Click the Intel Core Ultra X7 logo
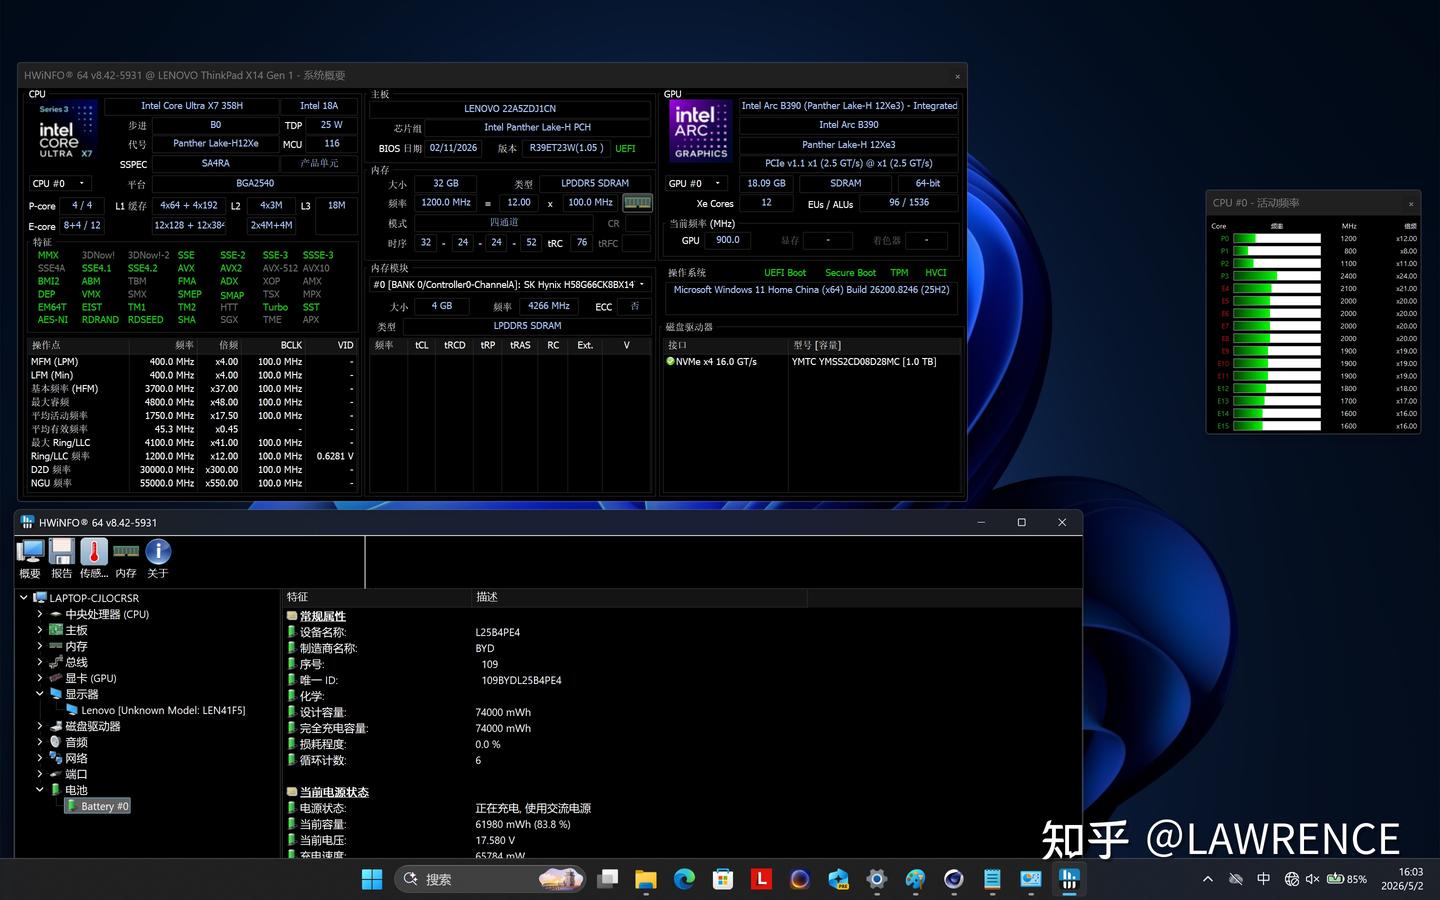Screen dimensions: 1440x900 (65, 132)
